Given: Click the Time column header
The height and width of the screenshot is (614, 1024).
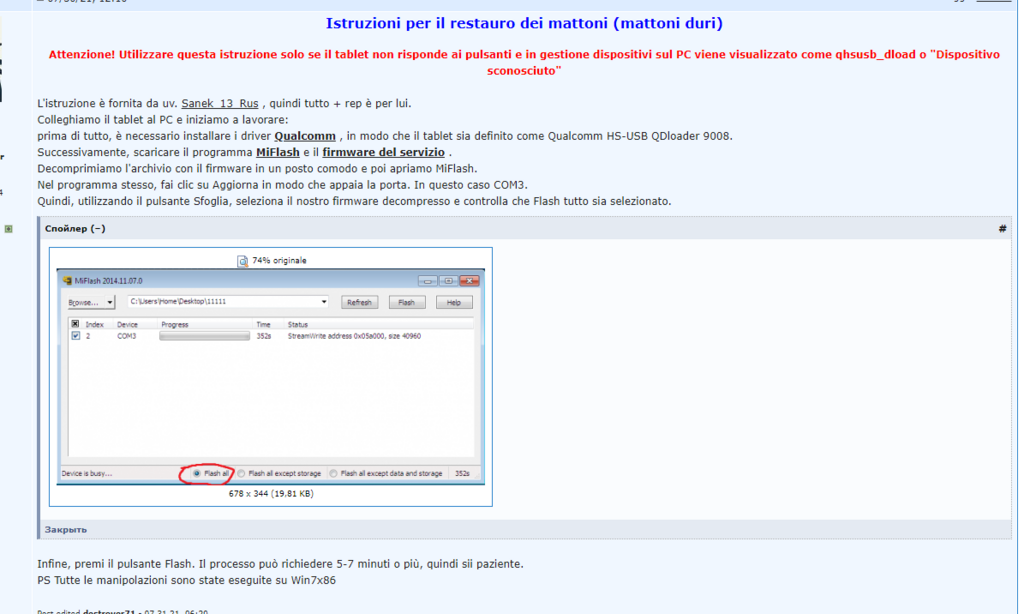Looking at the screenshot, I should click(x=263, y=325).
